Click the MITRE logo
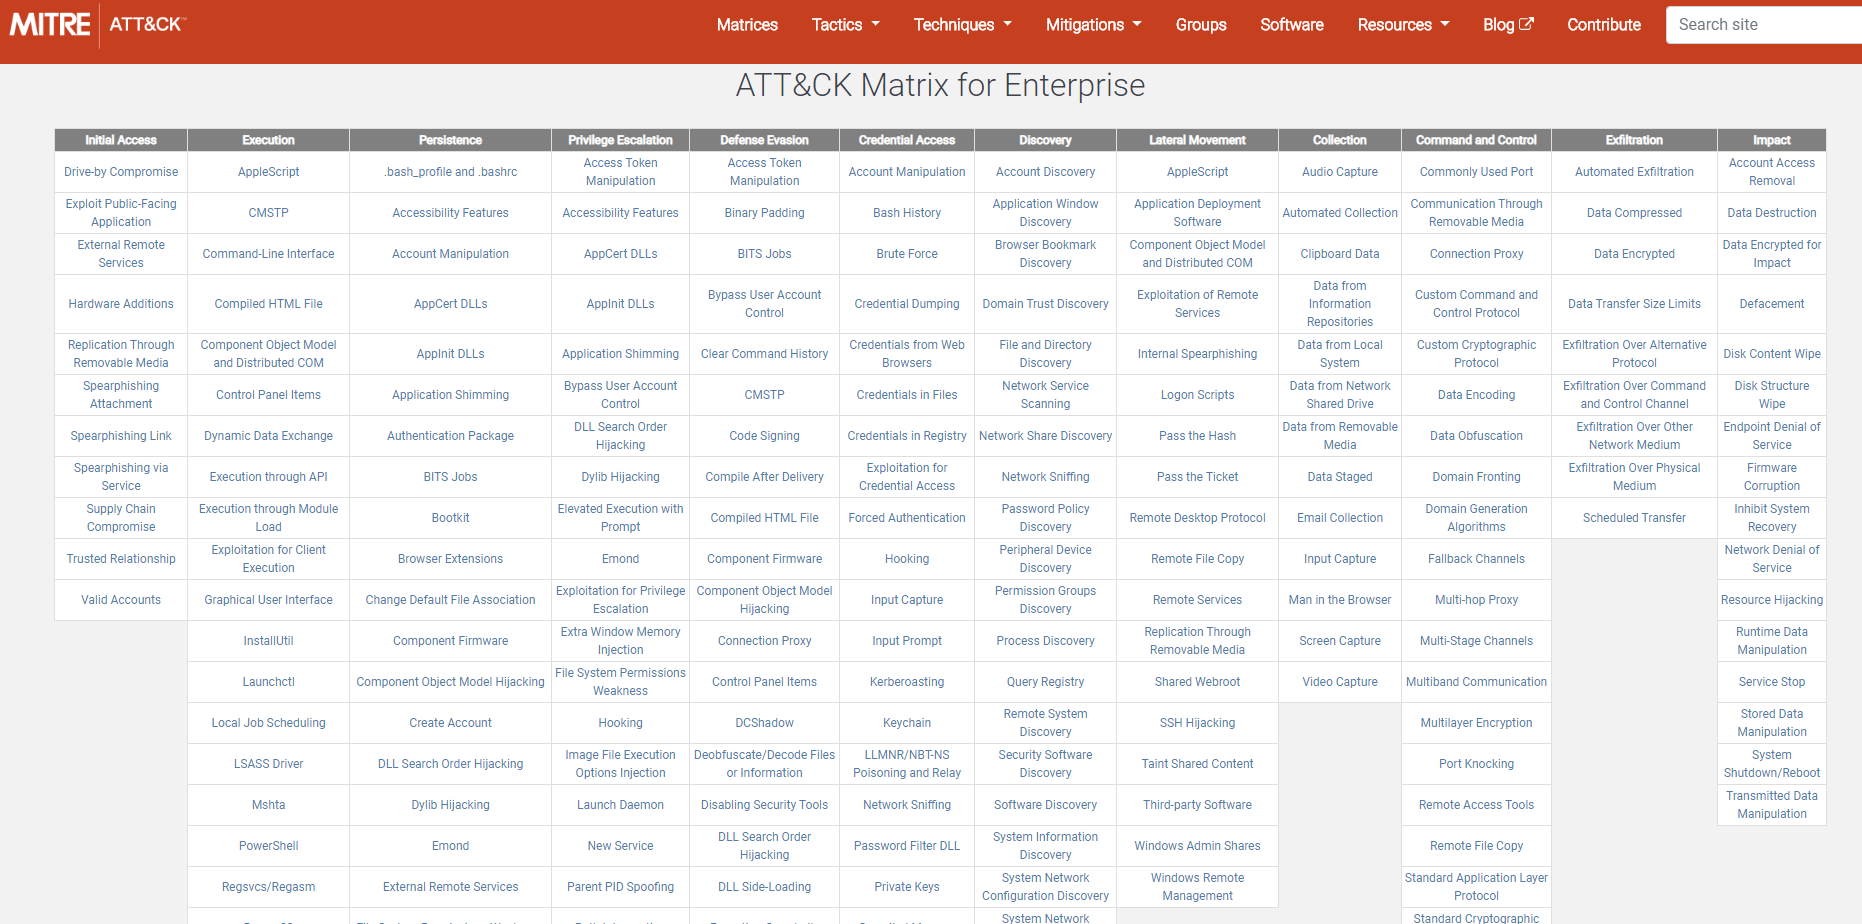Image resolution: width=1862 pixels, height=924 pixels. (x=50, y=24)
